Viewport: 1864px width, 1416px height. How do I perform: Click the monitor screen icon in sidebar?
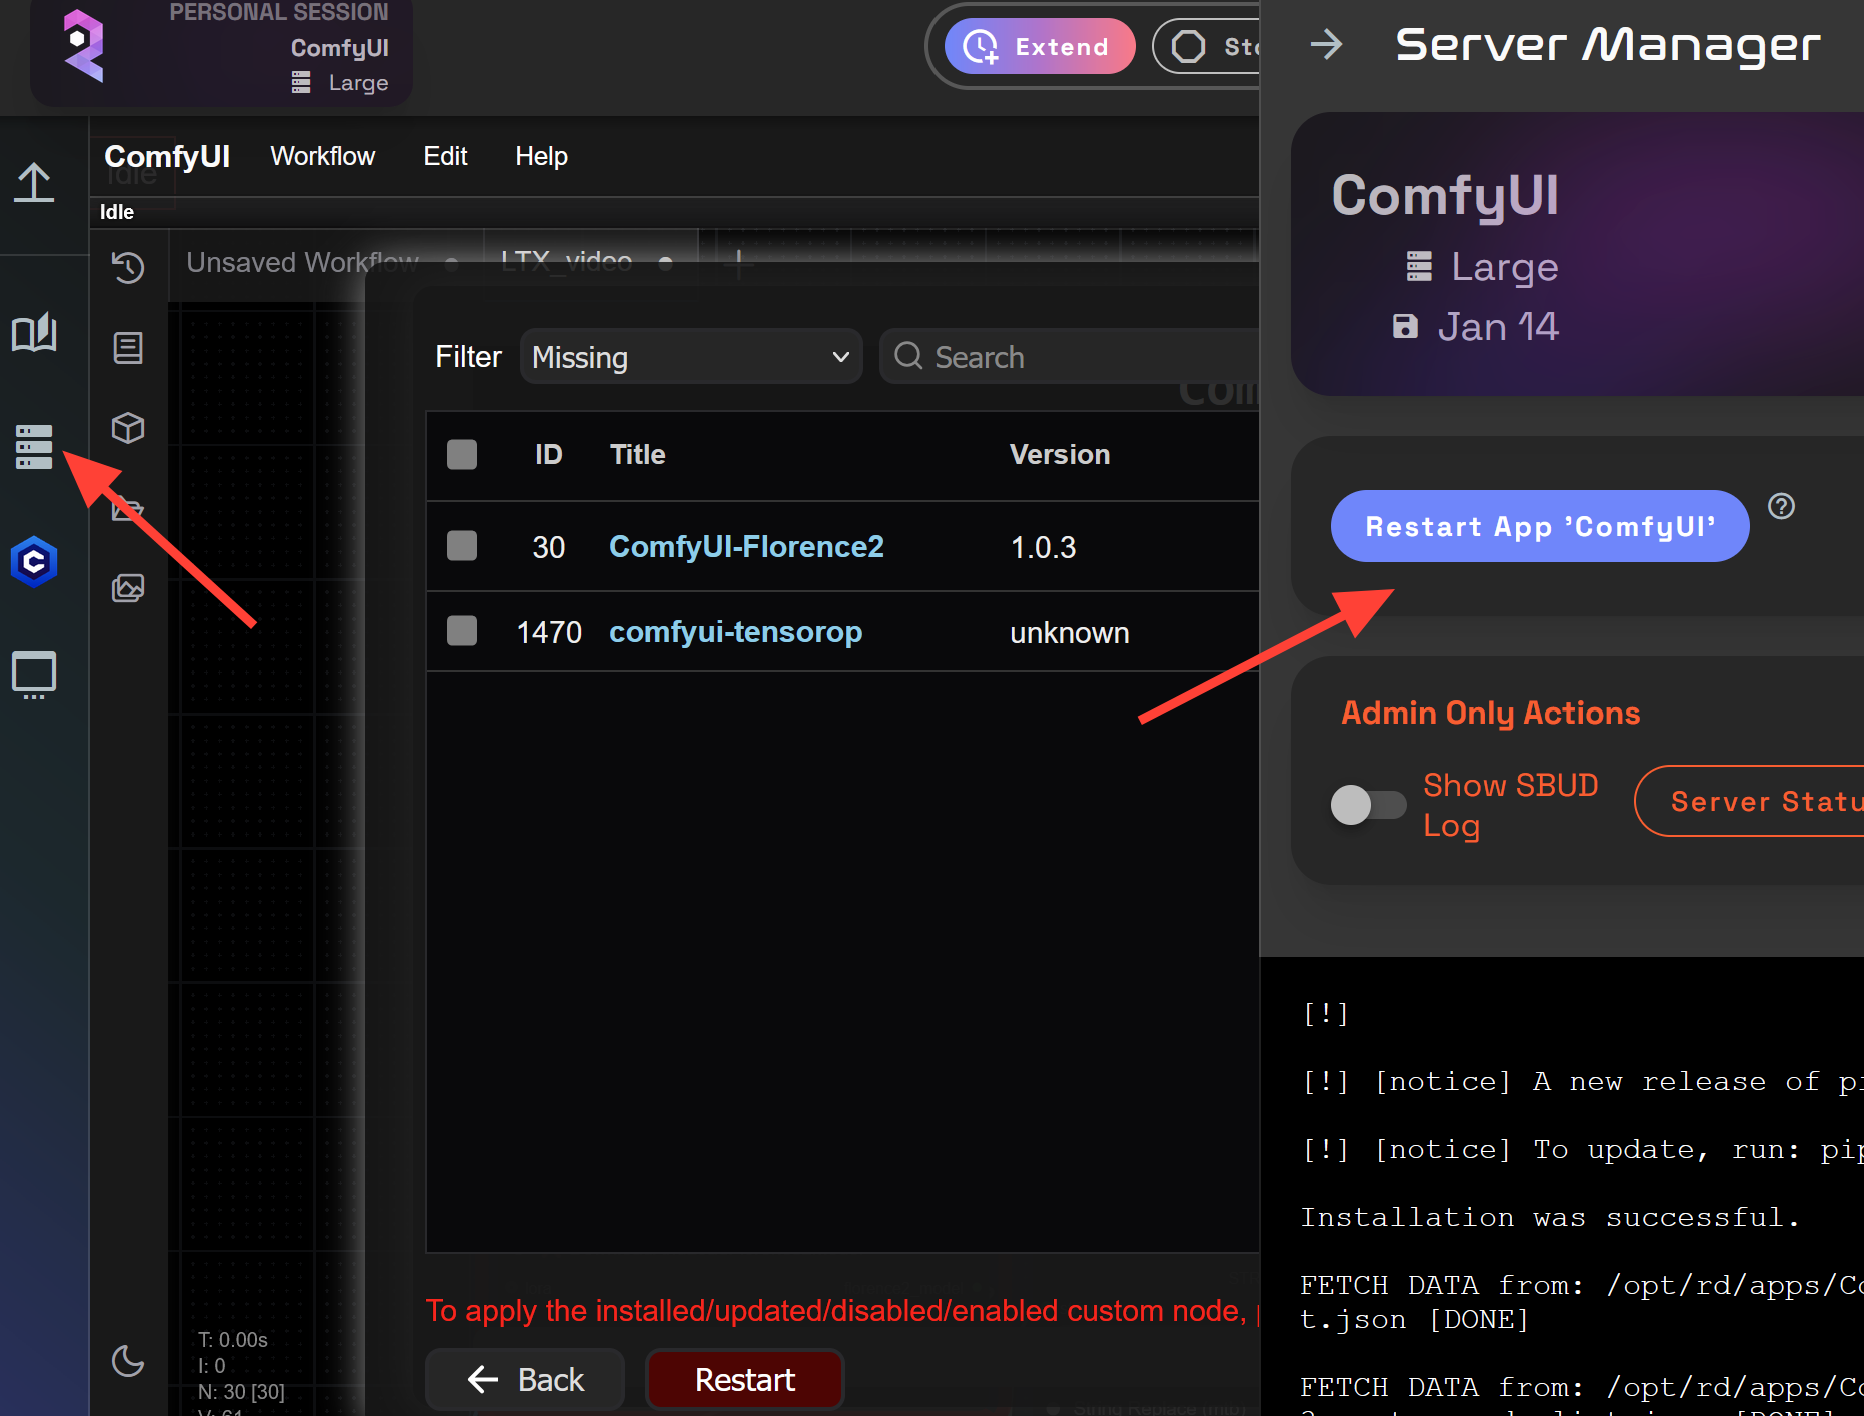pyautogui.click(x=34, y=675)
